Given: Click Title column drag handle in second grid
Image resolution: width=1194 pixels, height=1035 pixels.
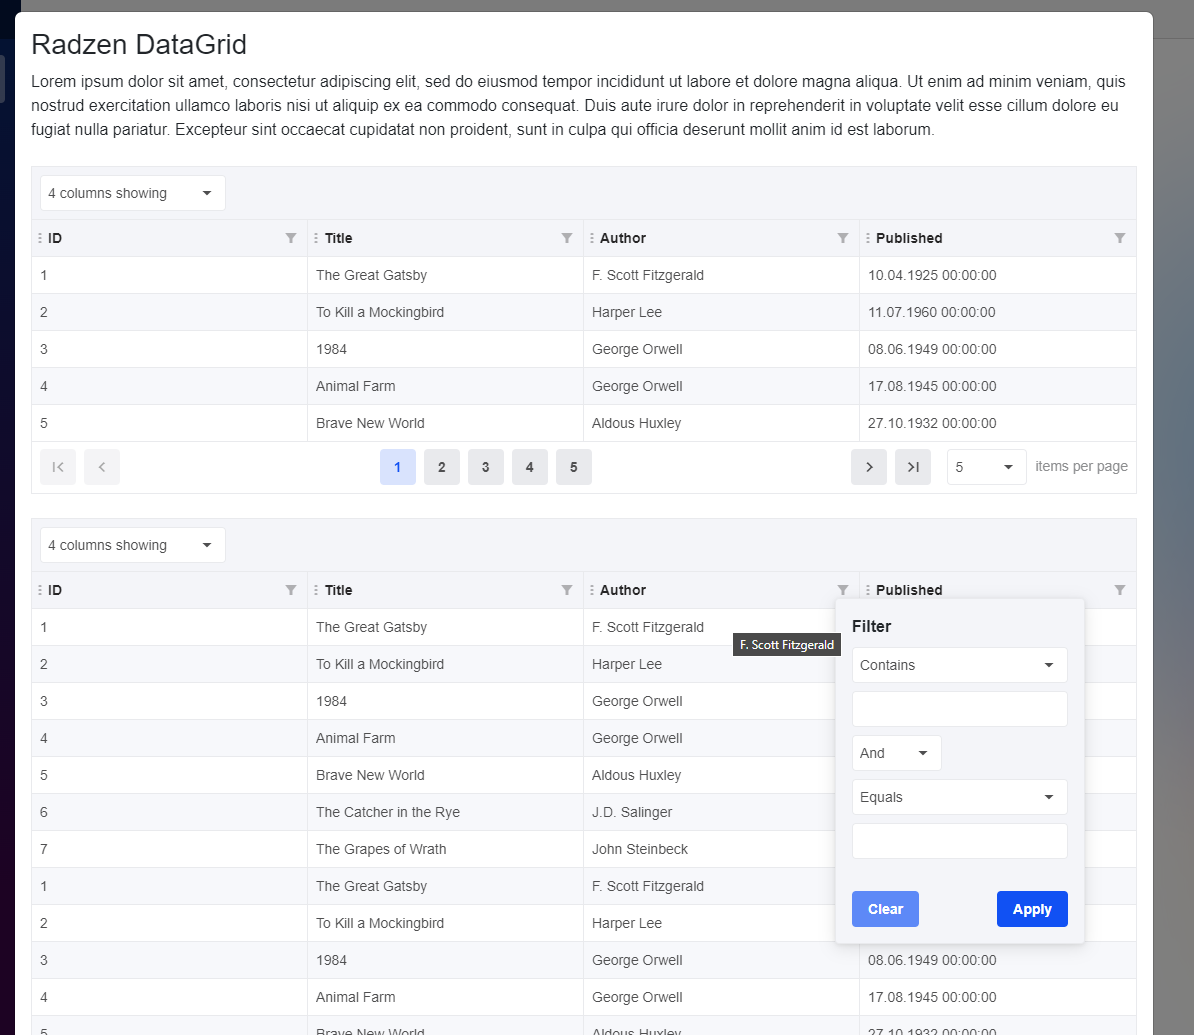Looking at the screenshot, I should [316, 590].
